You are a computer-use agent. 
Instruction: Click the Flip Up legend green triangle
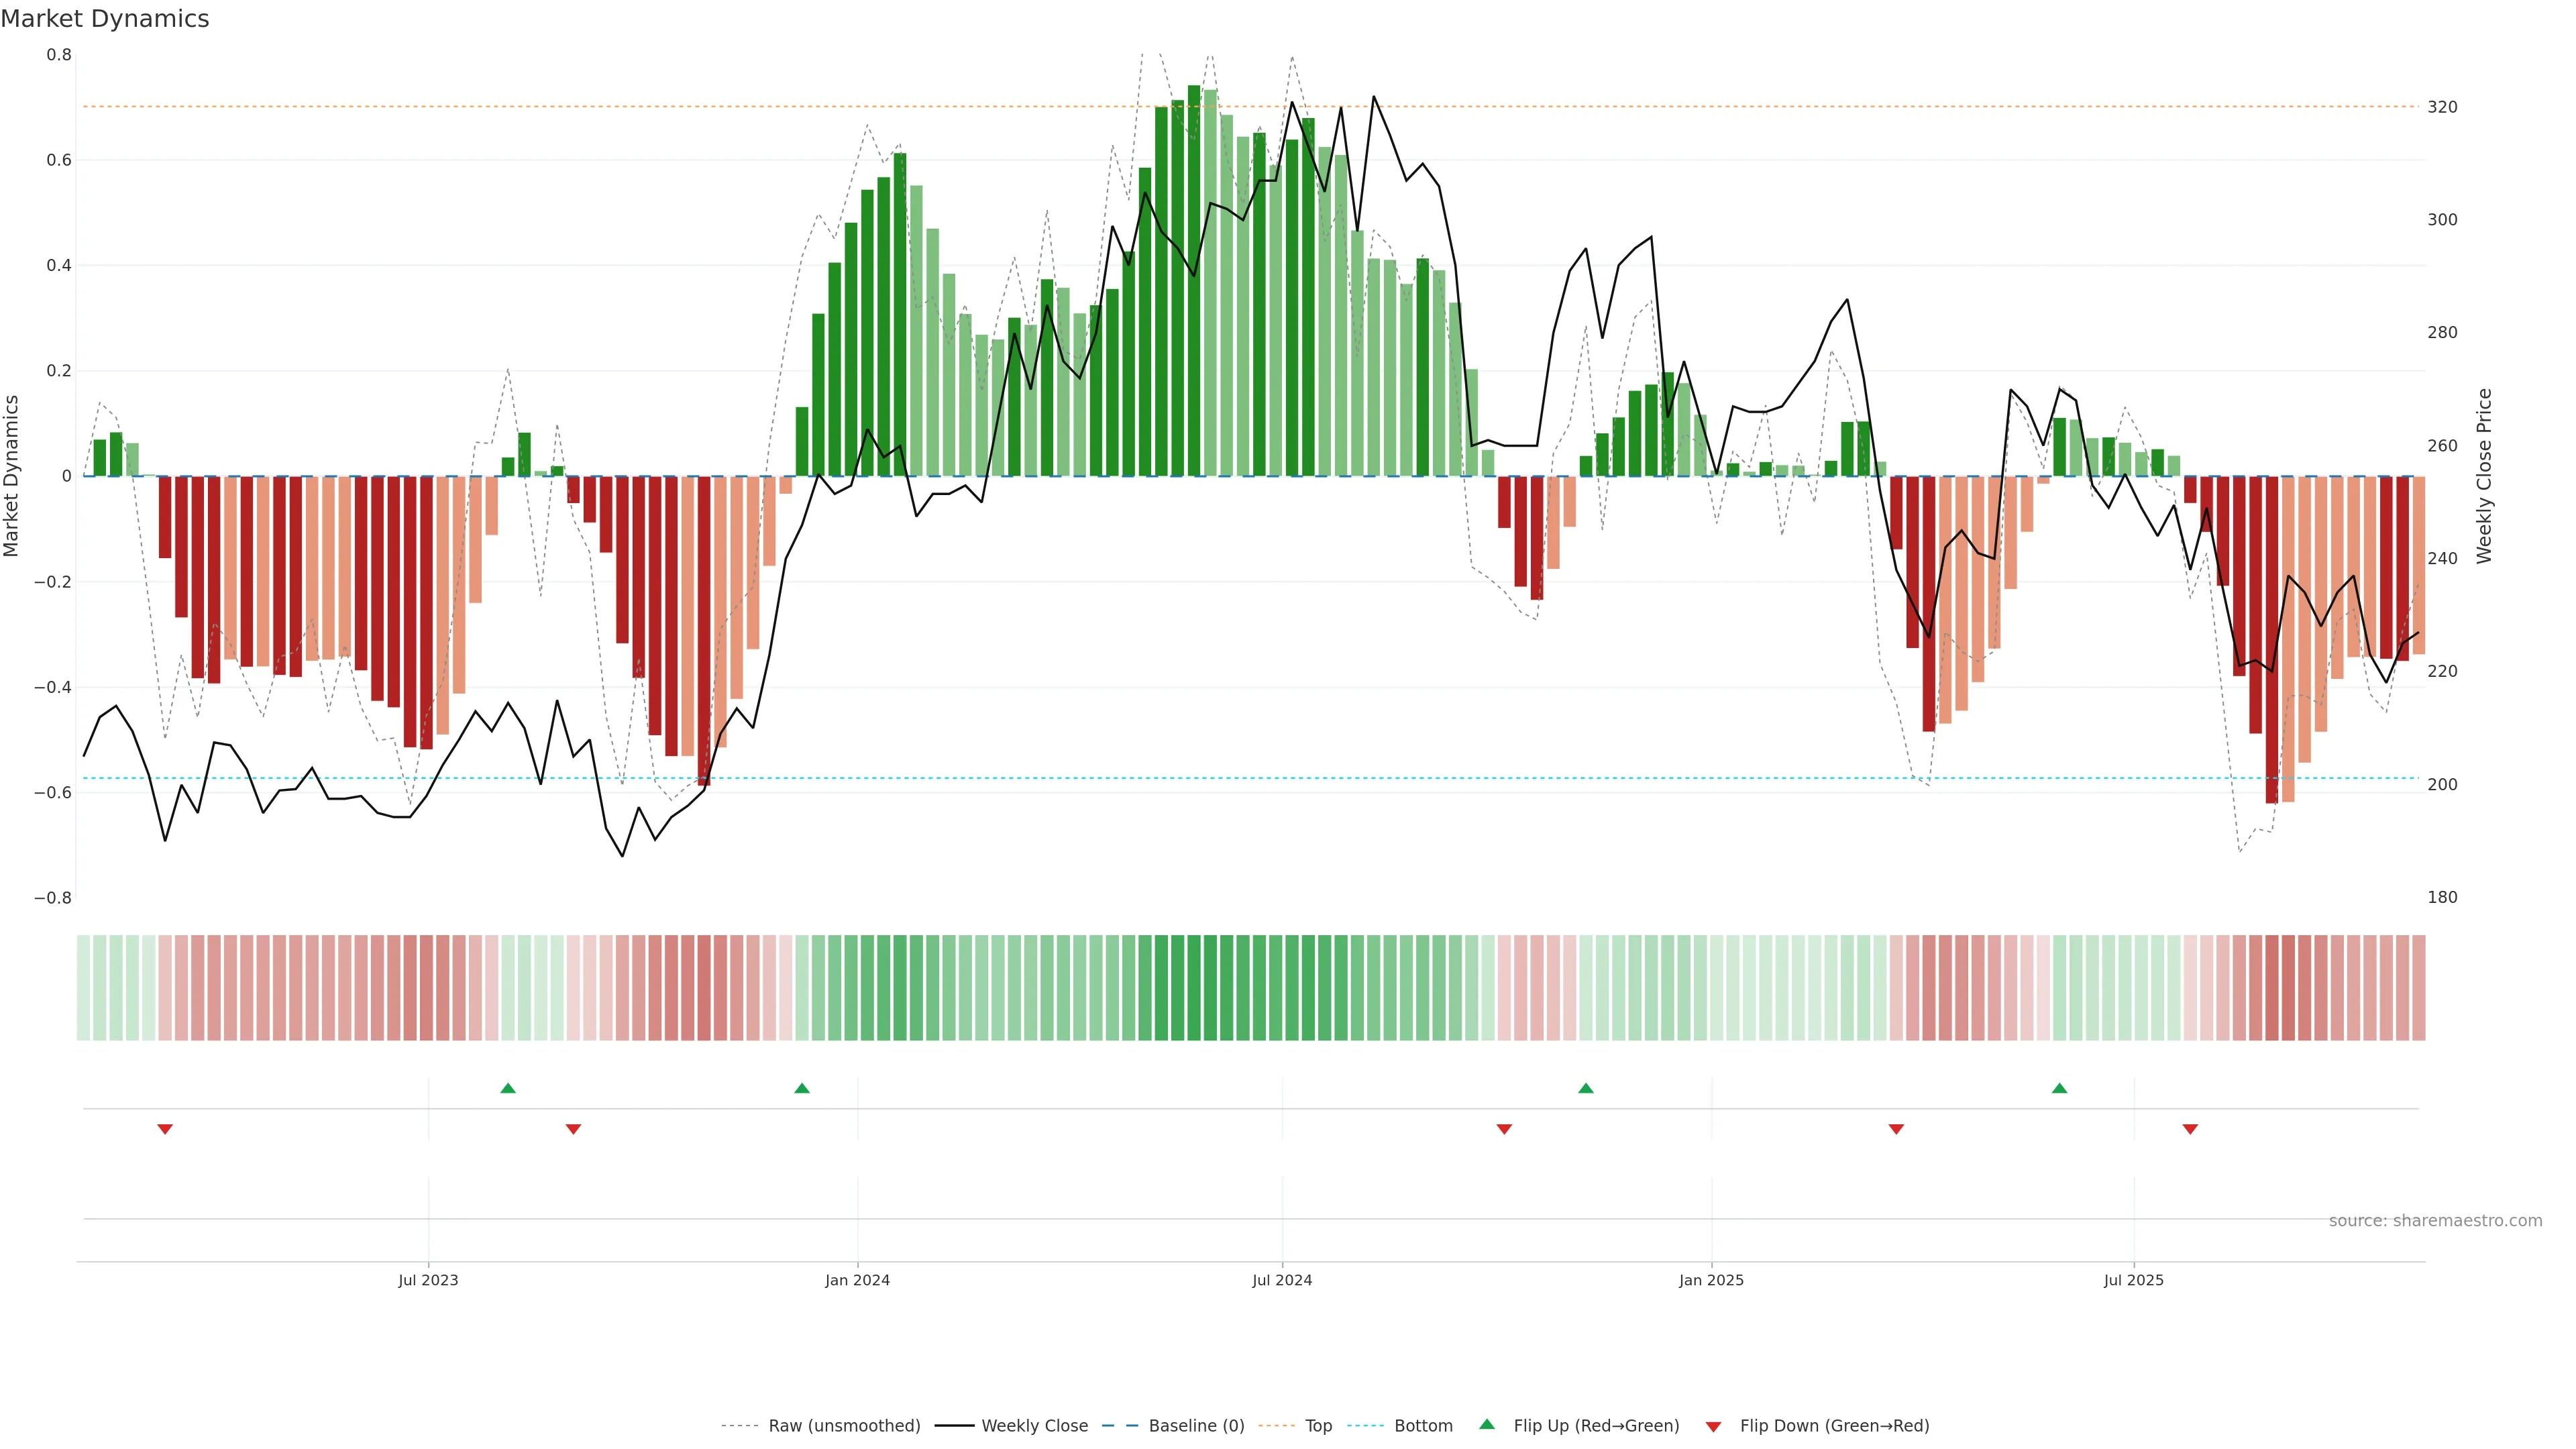click(x=1487, y=1424)
